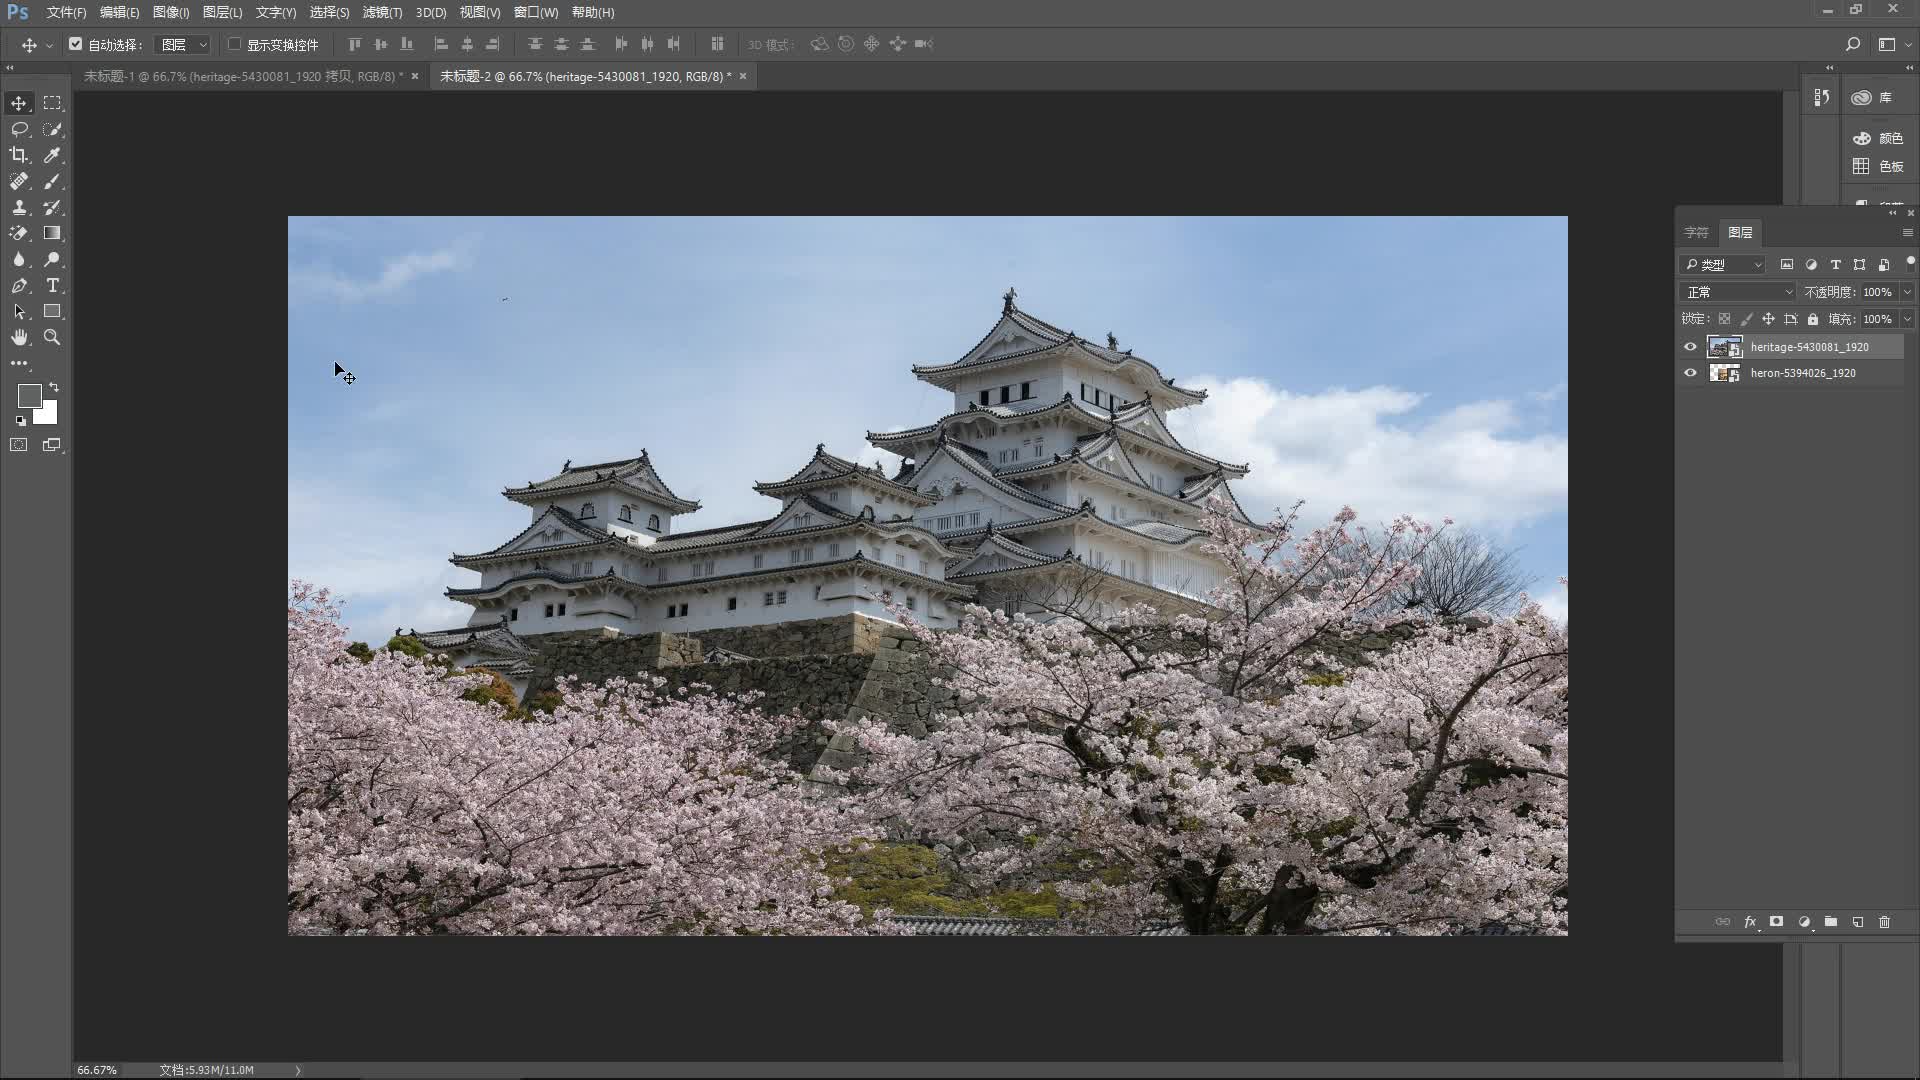Open Move tool preset picker arrow
This screenshot has width=1920, height=1080.
click(49, 45)
